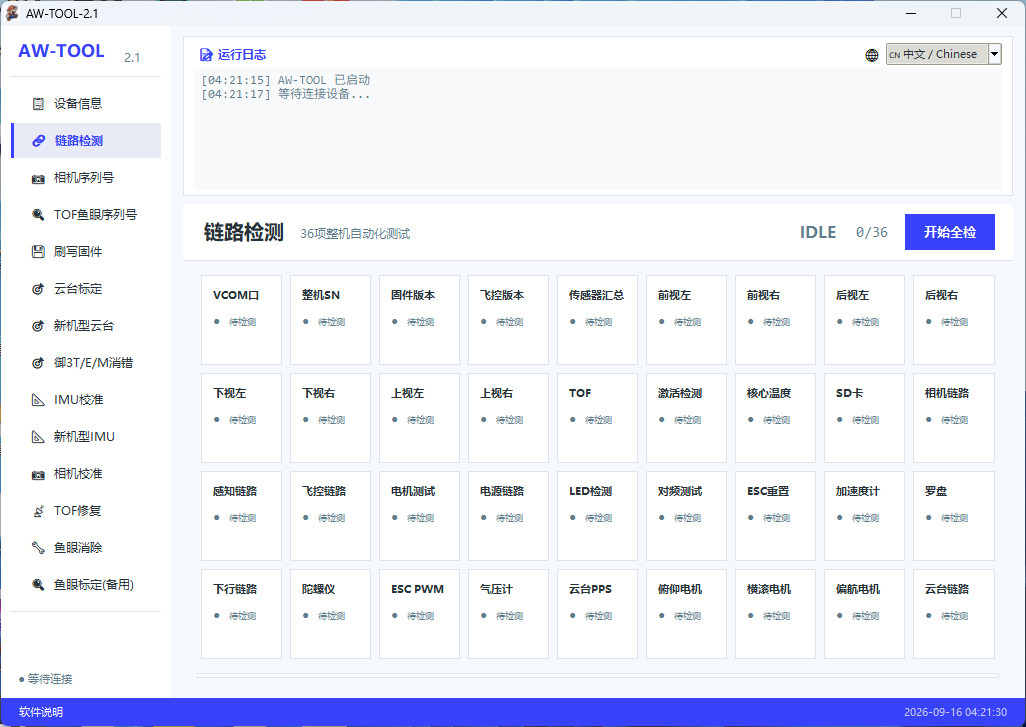The image size is (1026, 727).
Task: Open the 设备信息 page
Action: [x=86, y=103]
